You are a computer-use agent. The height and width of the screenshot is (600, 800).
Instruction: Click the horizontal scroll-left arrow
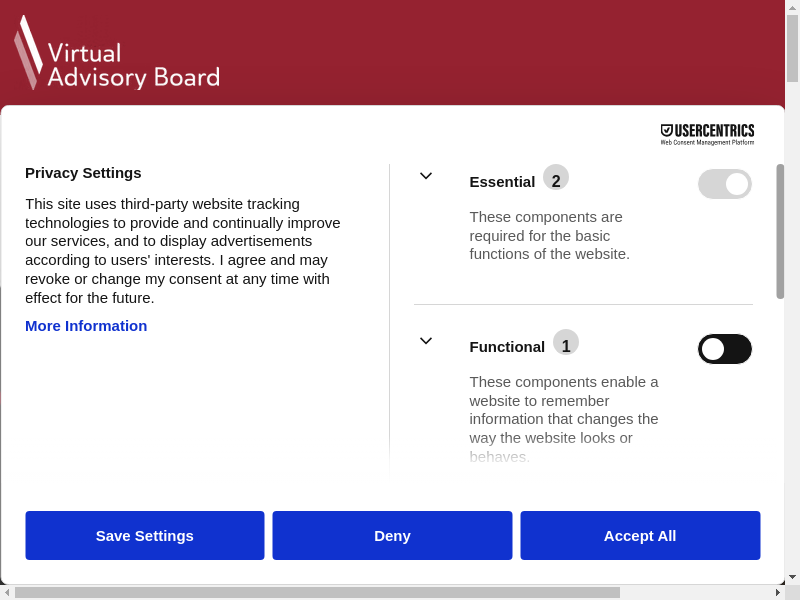coord(7,592)
